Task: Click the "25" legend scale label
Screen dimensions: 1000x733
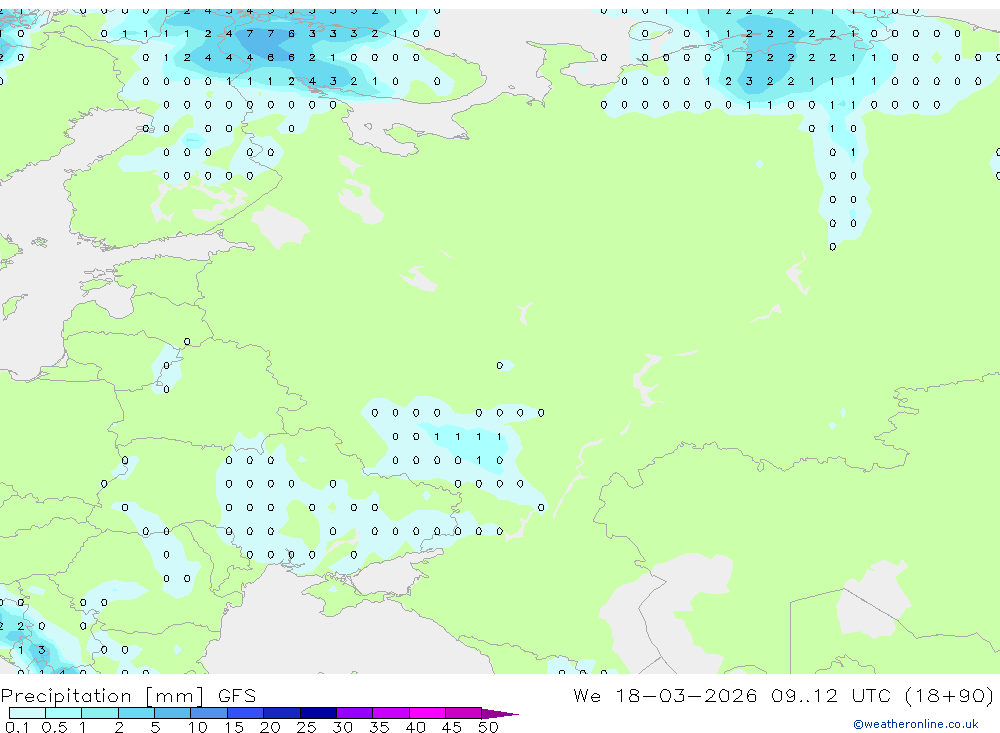Action: [306, 727]
